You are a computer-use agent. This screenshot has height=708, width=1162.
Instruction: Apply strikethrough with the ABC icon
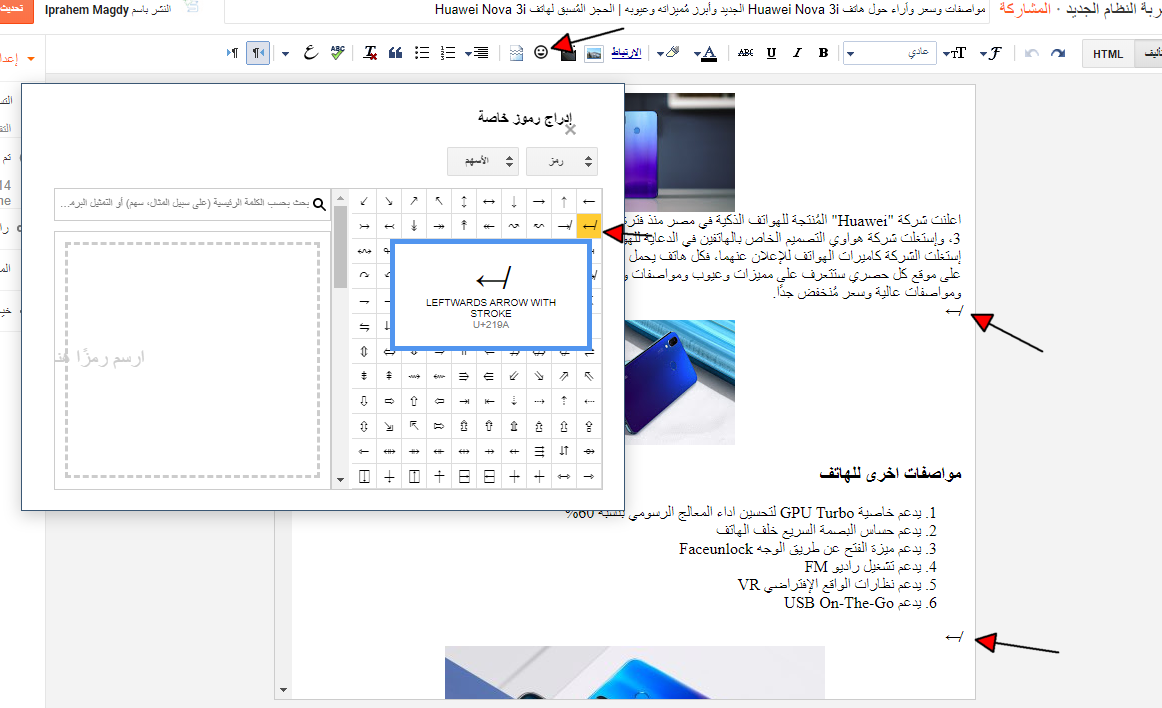(x=746, y=53)
